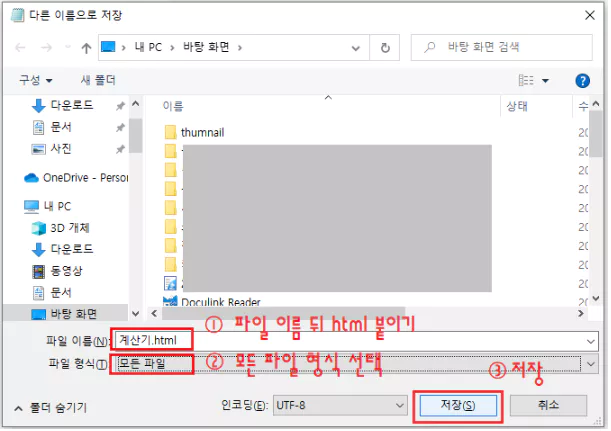
Task: Sort by the 이름 column header
Action: (173, 106)
